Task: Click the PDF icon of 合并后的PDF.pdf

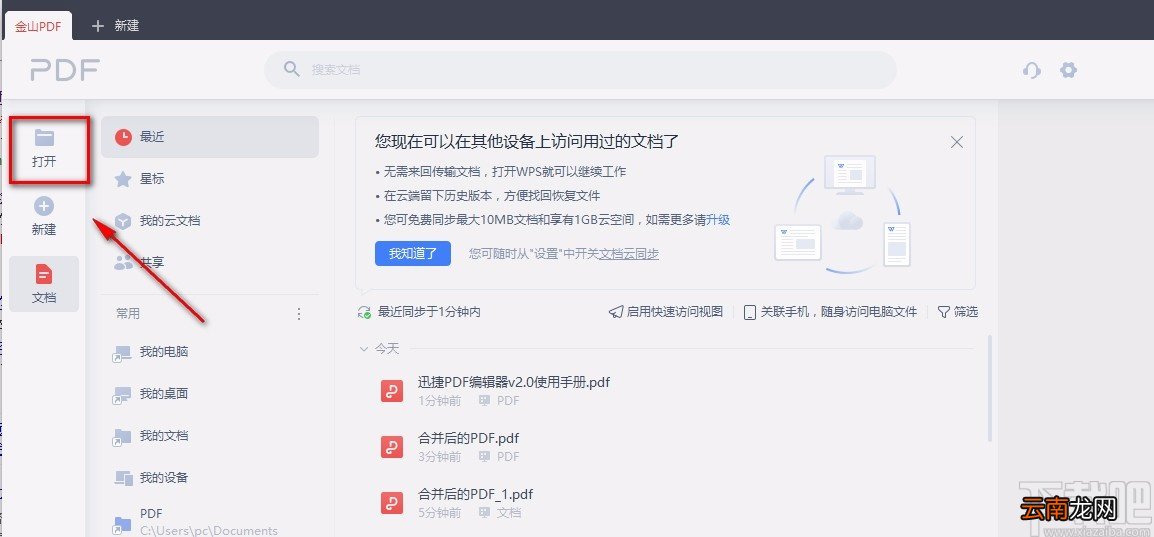Action: tap(392, 447)
